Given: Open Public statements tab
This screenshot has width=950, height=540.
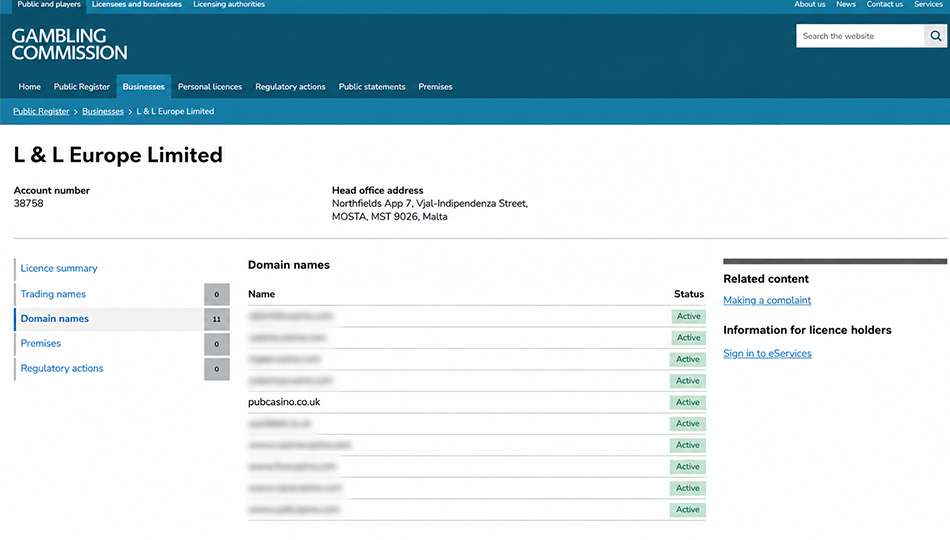Looking at the screenshot, I should click(x=372, y=87).
